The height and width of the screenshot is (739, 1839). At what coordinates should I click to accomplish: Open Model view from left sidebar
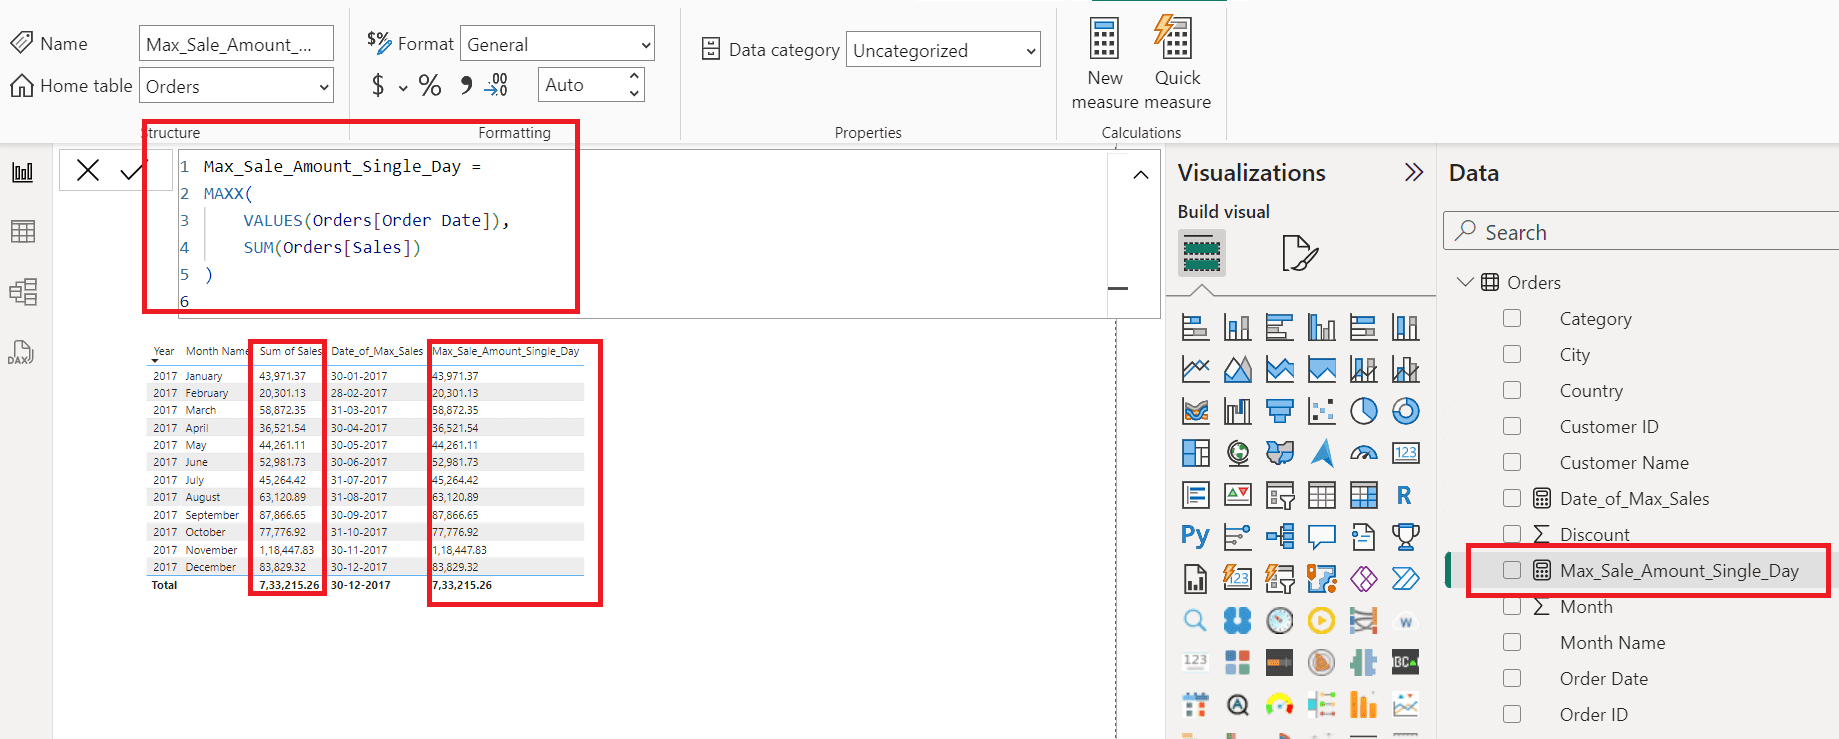pyautogui.click(x=22, y=292)
